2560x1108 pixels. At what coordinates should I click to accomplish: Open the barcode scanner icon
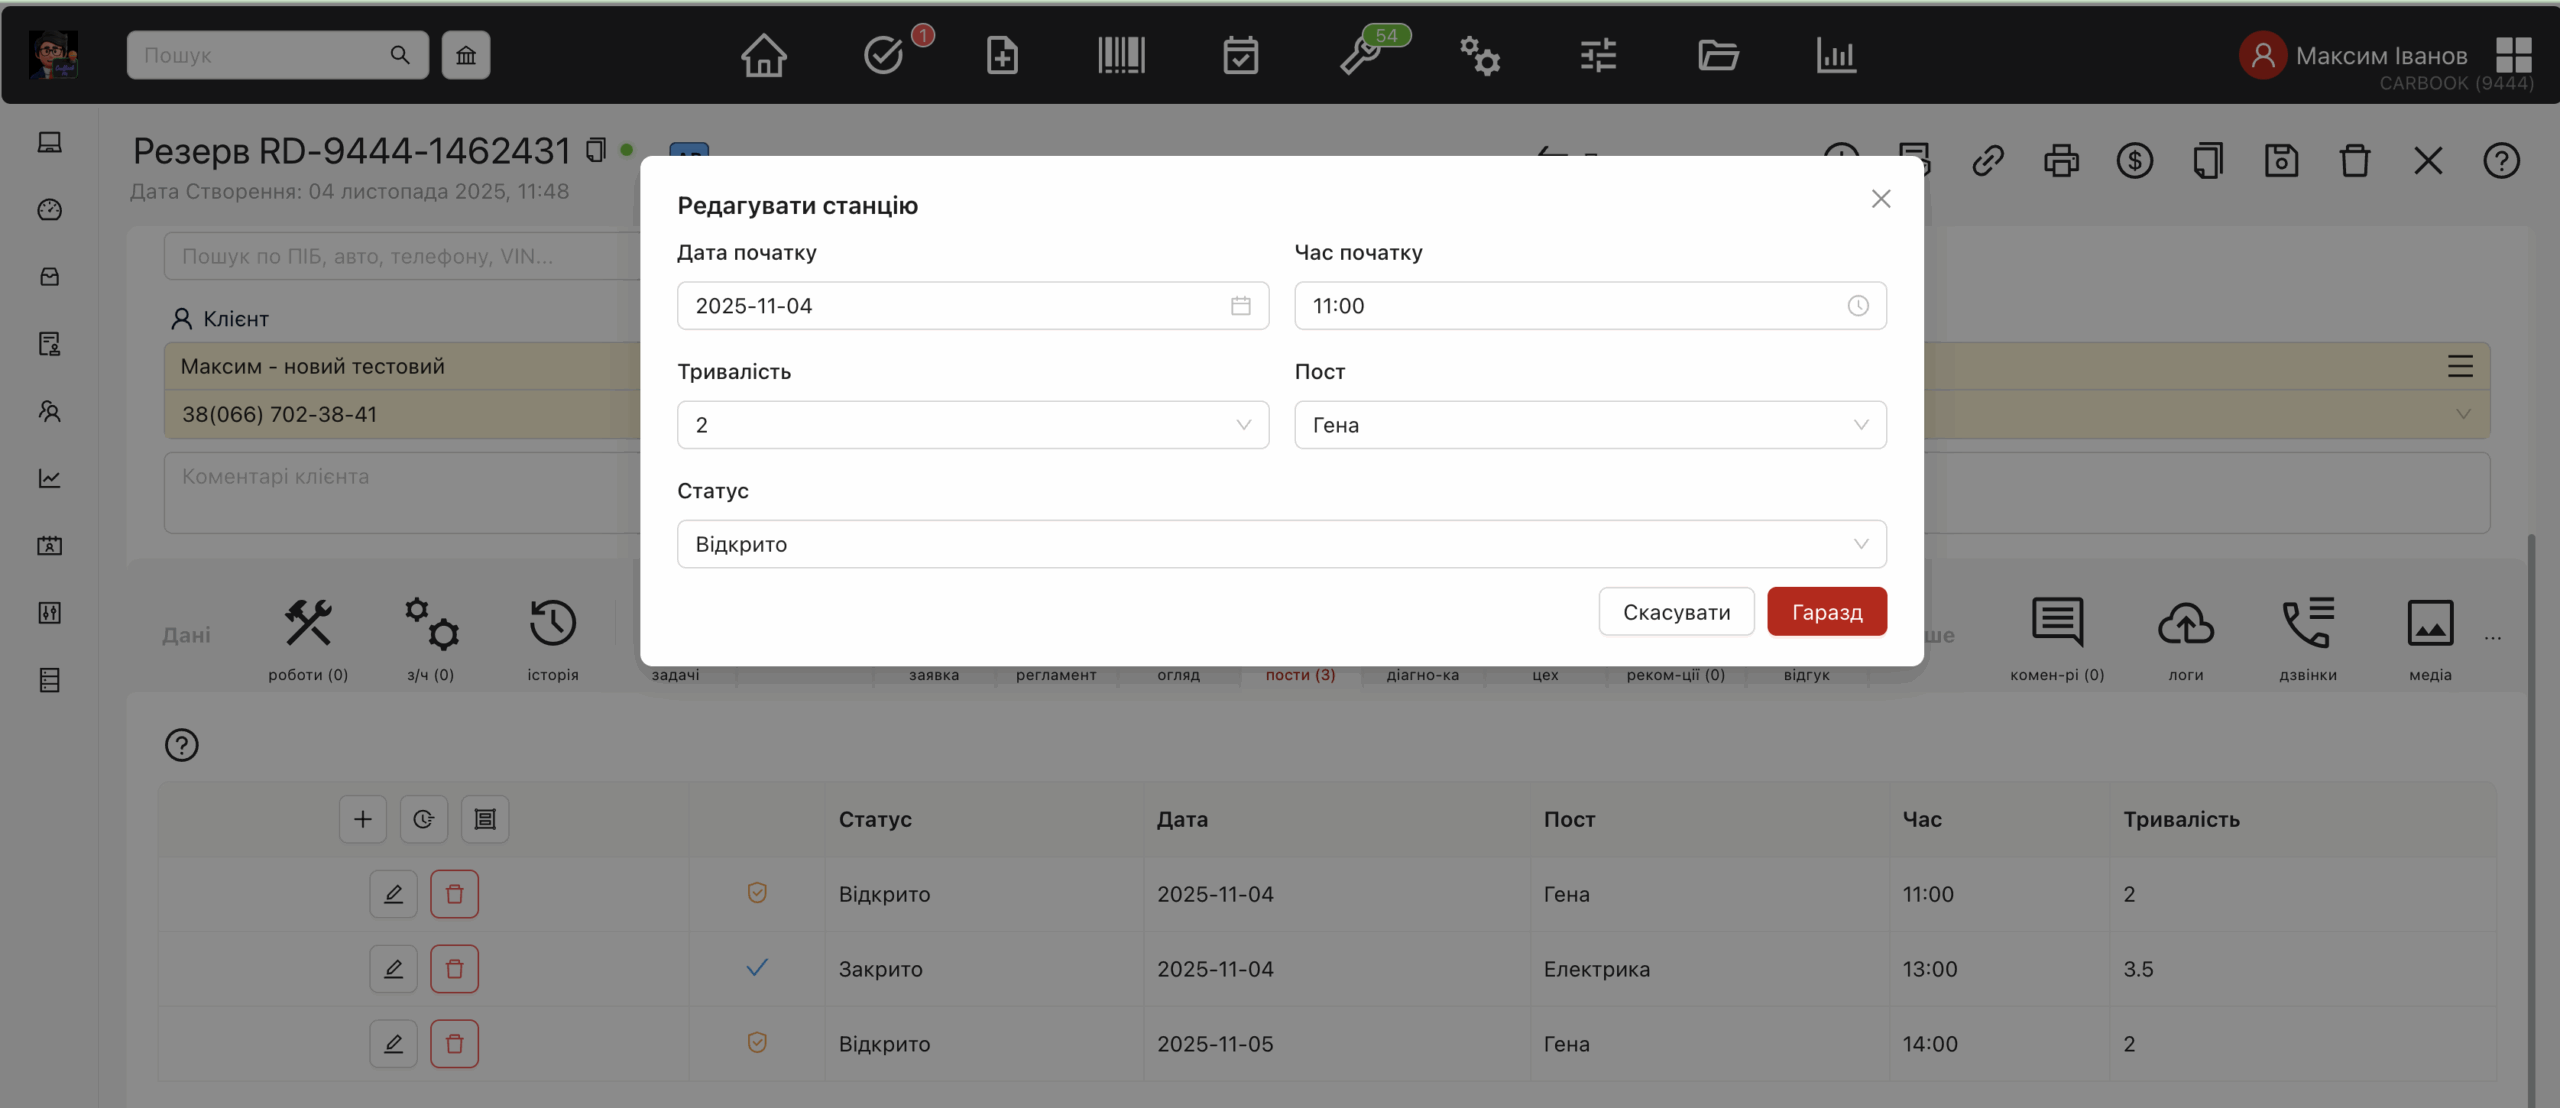(1121, 55)
